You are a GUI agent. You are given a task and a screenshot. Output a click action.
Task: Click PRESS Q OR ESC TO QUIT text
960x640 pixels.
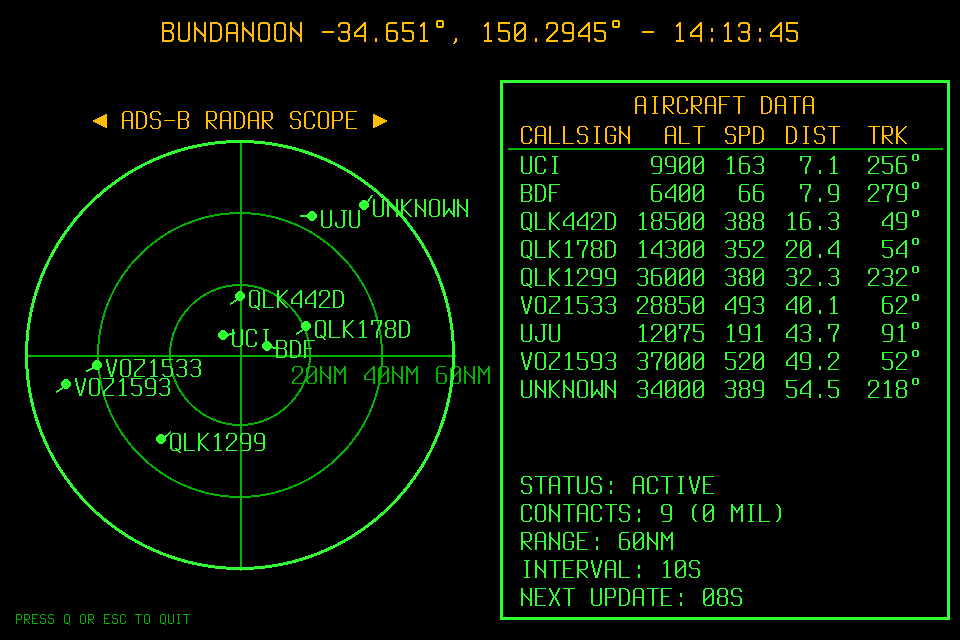[x=104, y=619]
